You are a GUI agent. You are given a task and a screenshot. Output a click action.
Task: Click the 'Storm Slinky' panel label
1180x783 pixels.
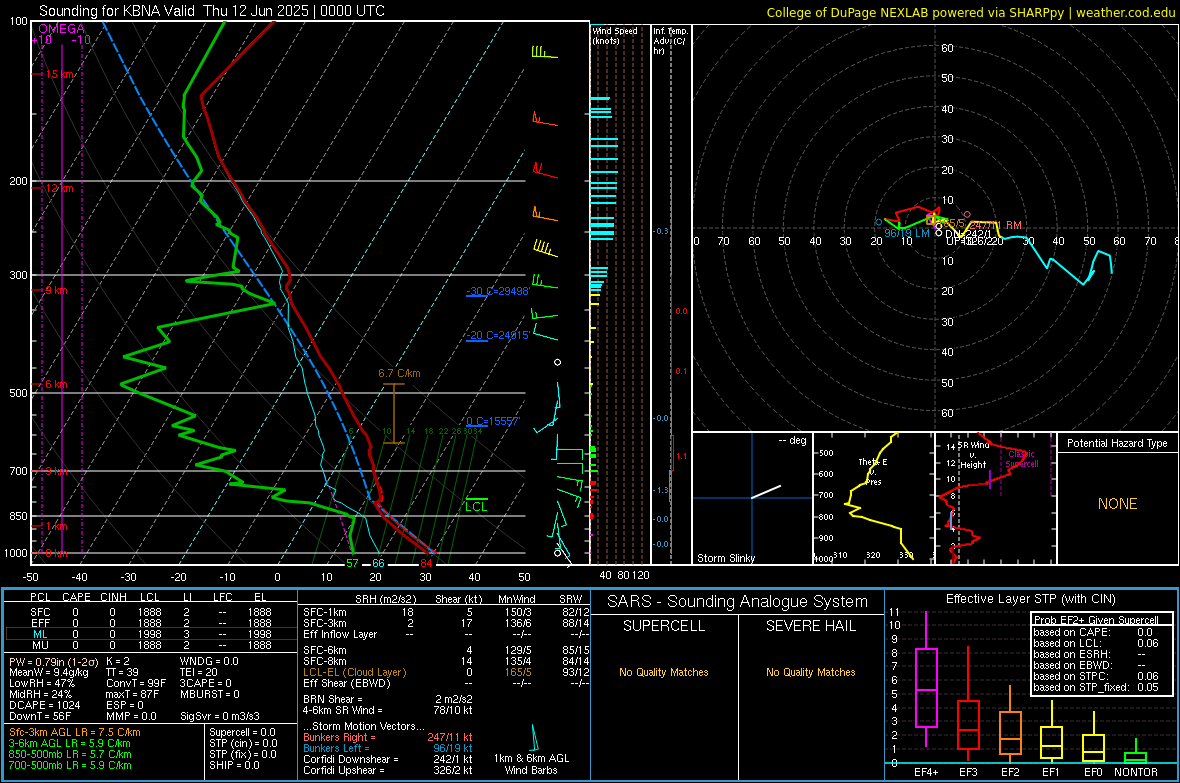[725, 558]
